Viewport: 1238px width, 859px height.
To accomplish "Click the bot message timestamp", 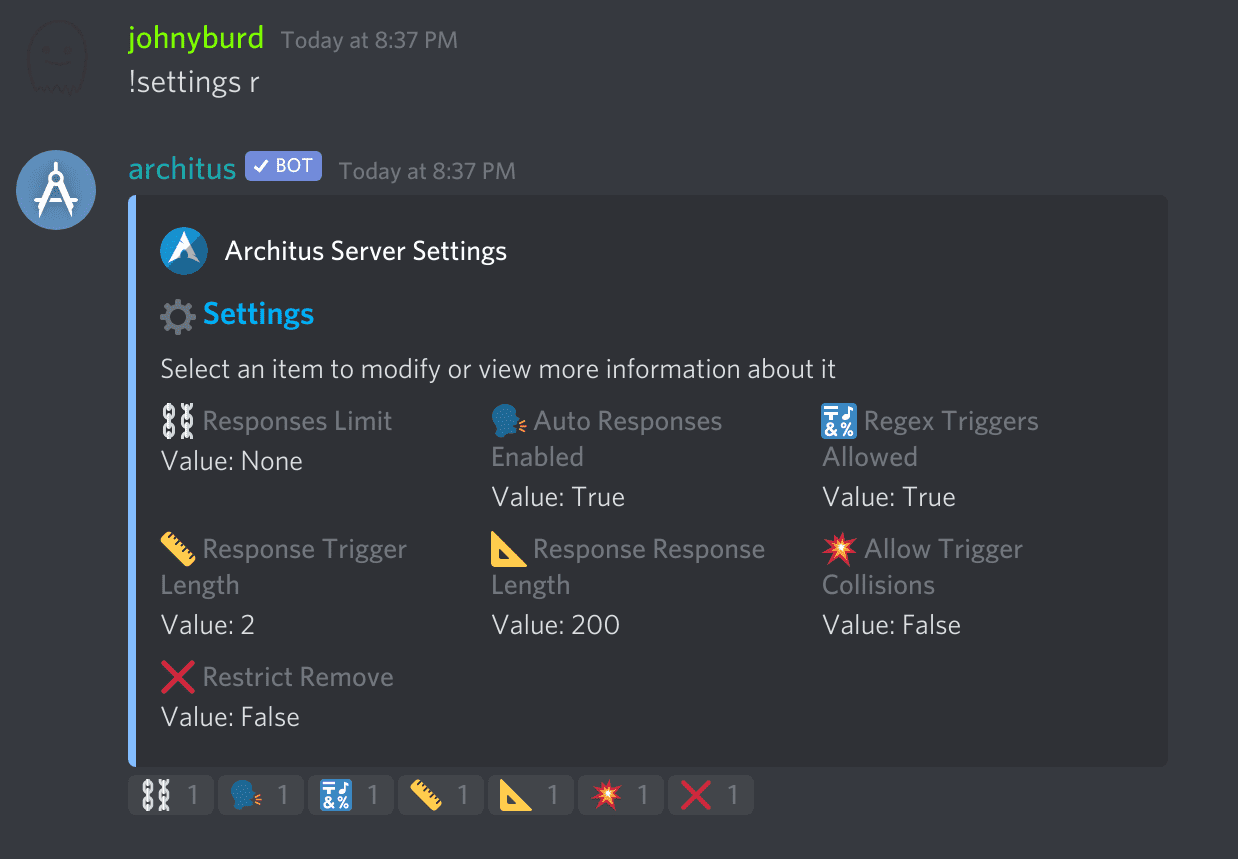I will point(427,171).
